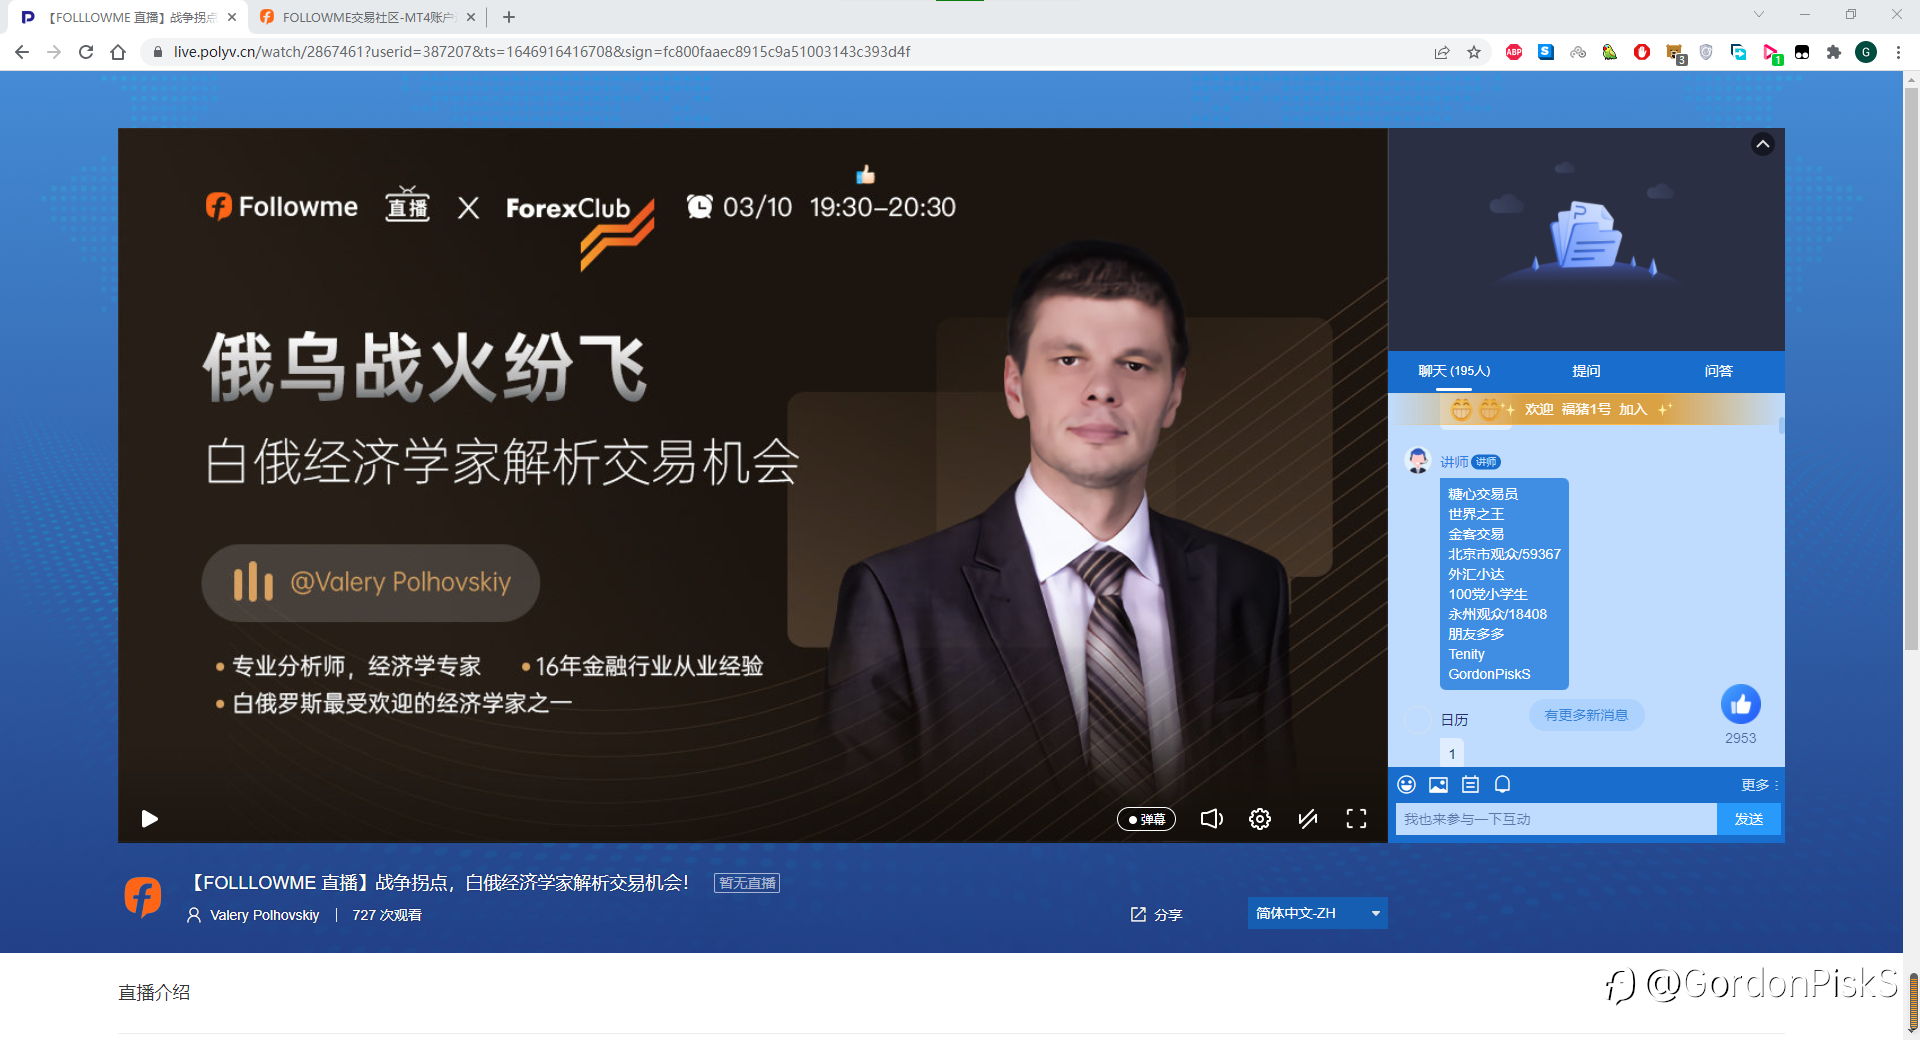1920x1040 pixels.
Task: Open the tab search chevron
Action: pyautogui.click(x=1759, y=15)
